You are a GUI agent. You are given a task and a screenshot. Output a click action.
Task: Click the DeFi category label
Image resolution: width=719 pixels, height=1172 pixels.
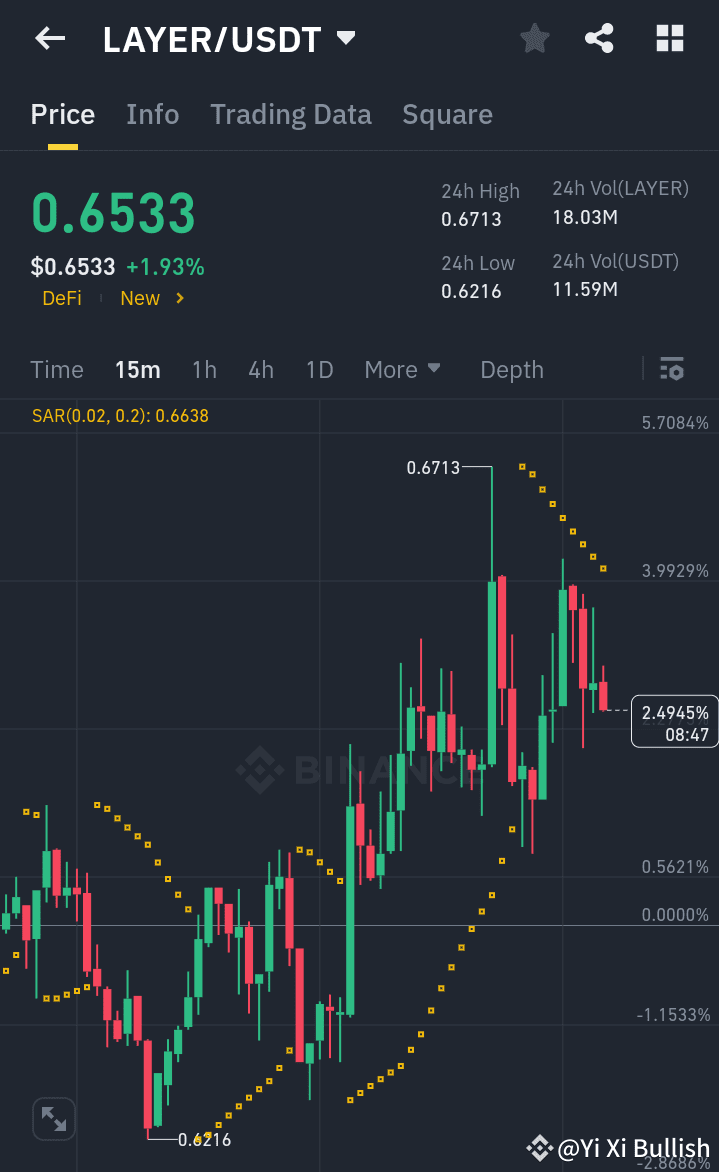[61, 298]
